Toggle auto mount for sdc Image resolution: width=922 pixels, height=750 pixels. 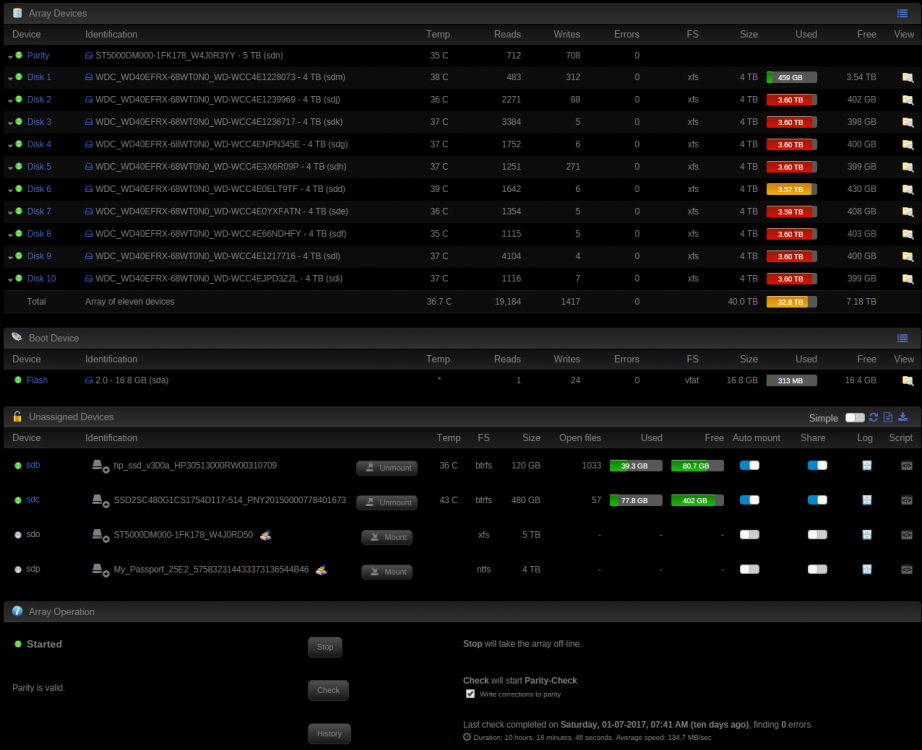pos(749,500)
